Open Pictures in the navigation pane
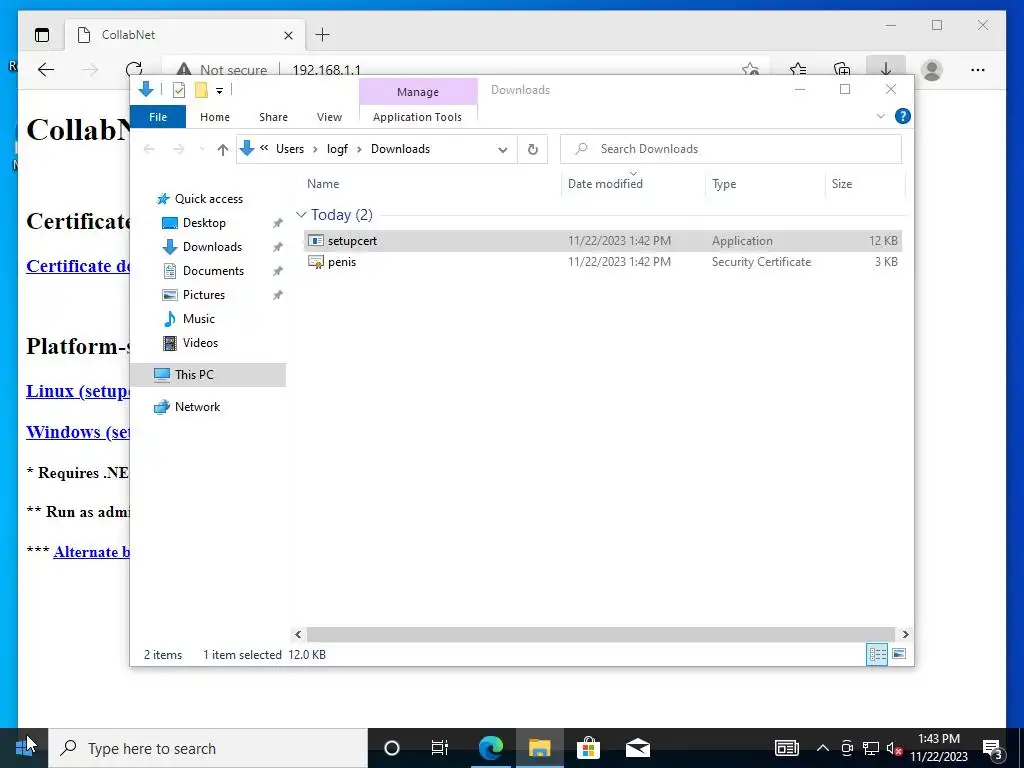This screenshot has height=768, width=1024. click(x=204, y=295)
